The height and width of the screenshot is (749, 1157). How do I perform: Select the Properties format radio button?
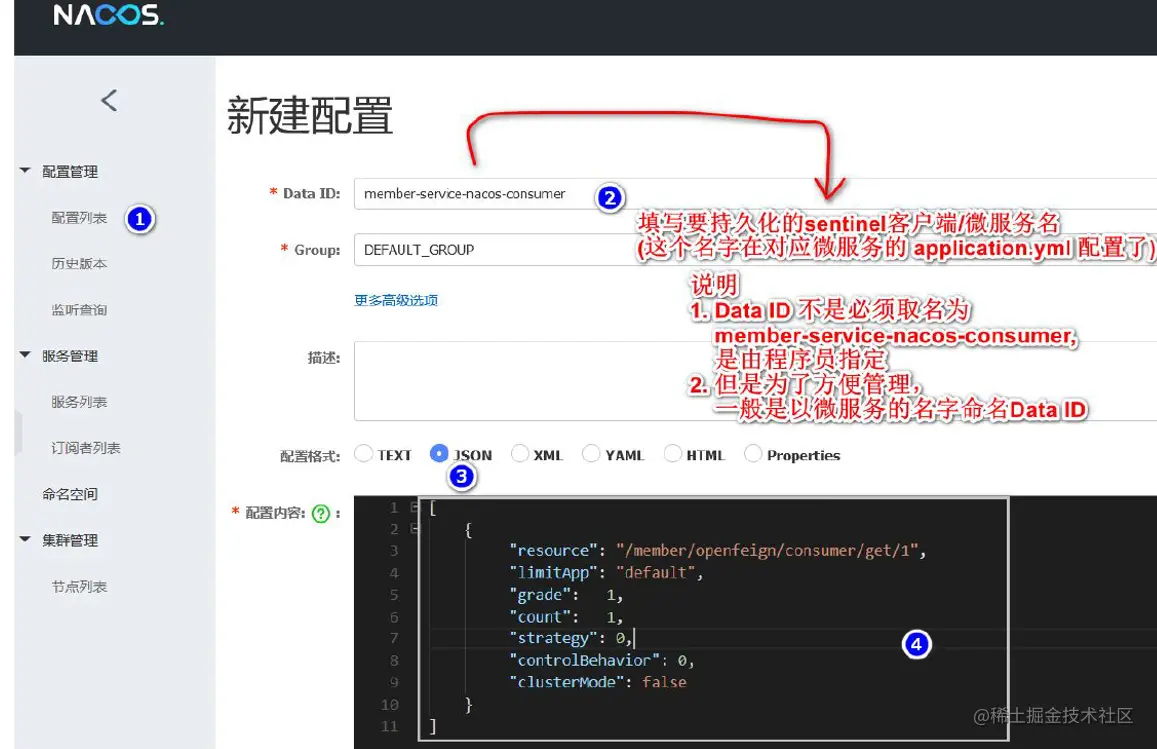753,453
